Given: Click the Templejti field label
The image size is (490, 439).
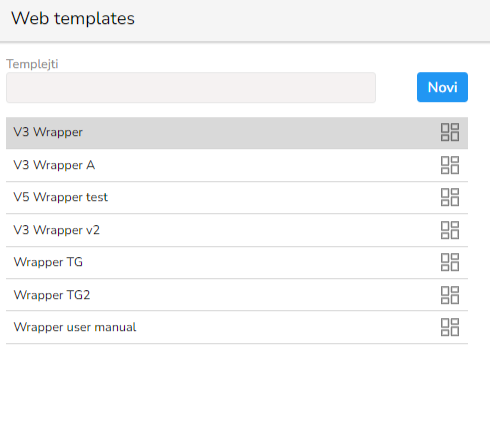Looking at the screenshot, I should pyautogui.click(x=32, y=64).
